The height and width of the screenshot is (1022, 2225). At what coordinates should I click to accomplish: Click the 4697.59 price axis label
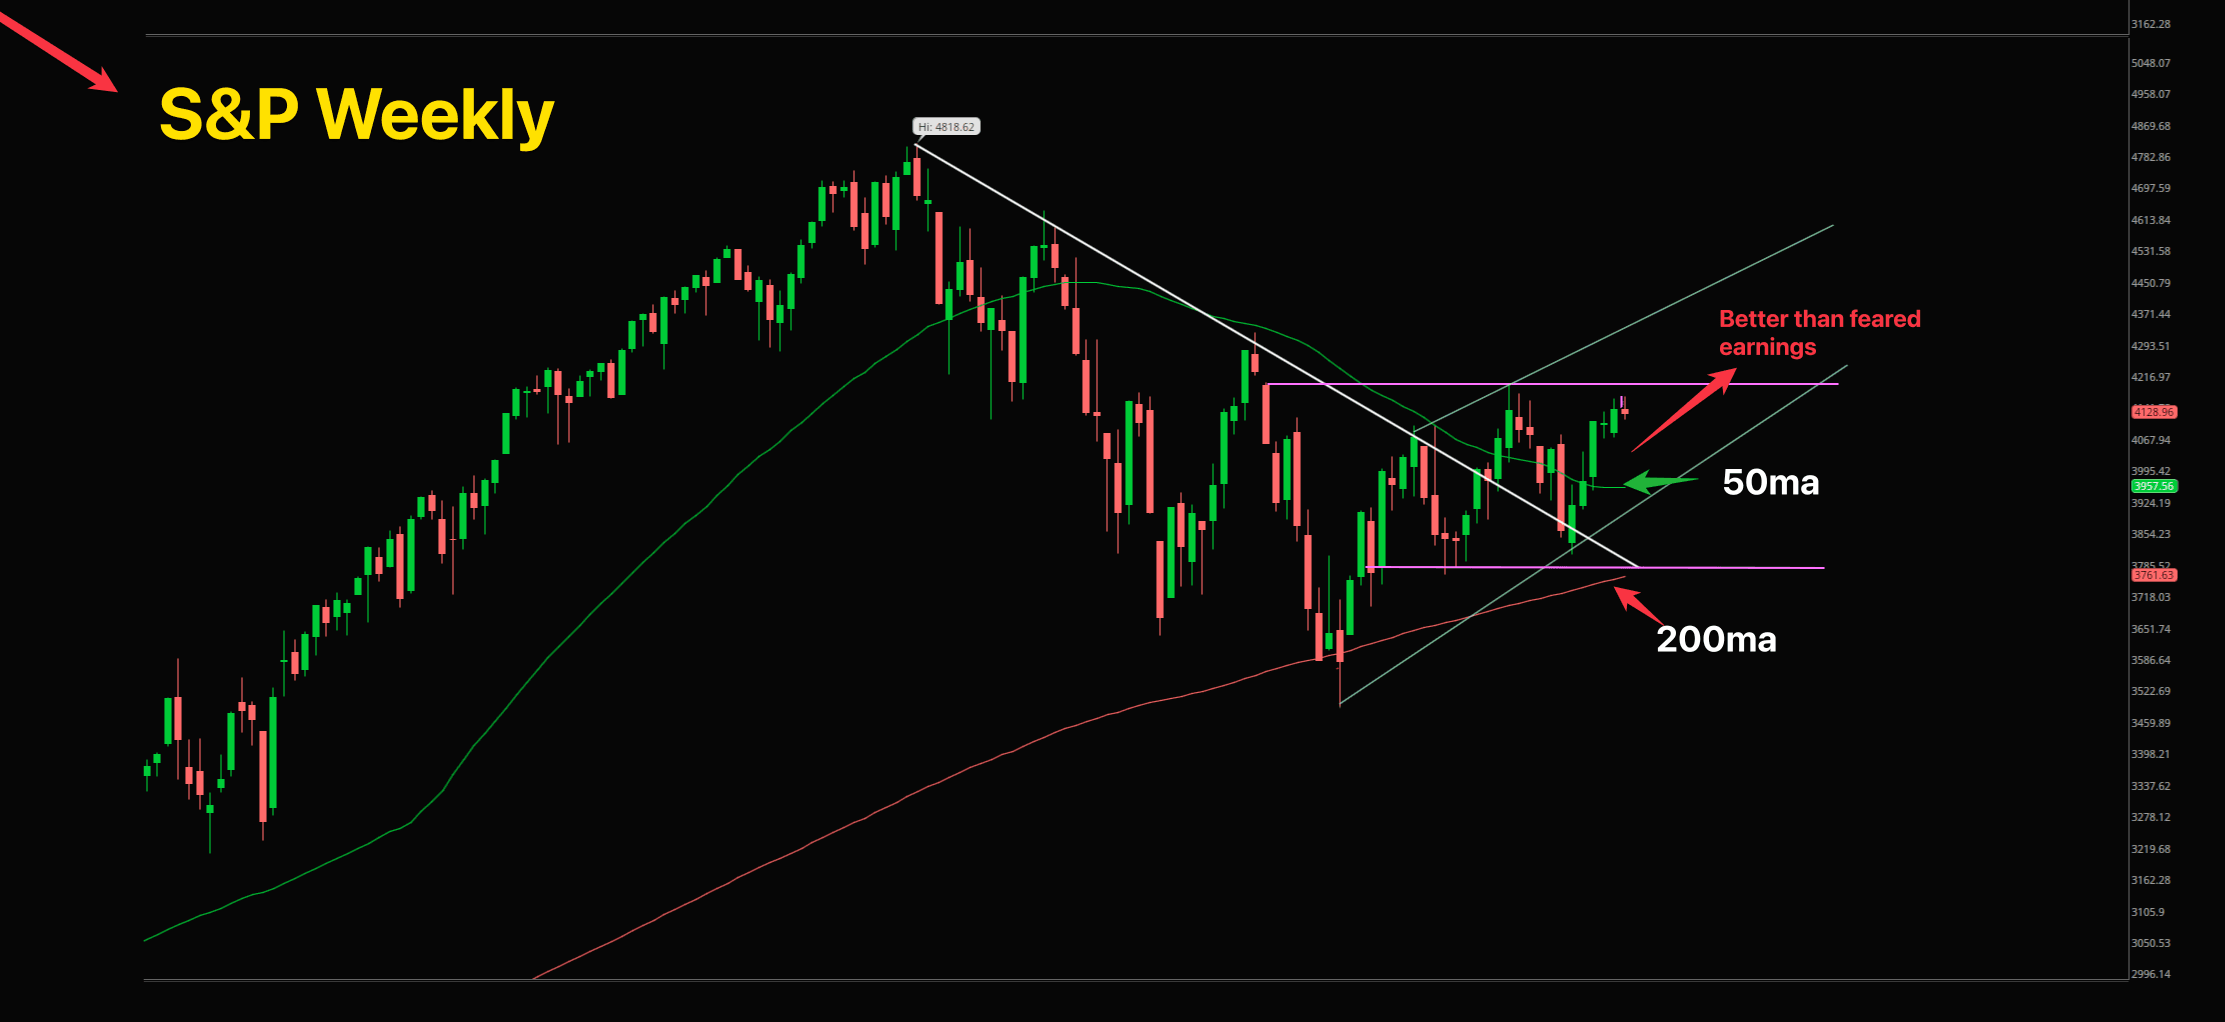(x=2151, y=188)
